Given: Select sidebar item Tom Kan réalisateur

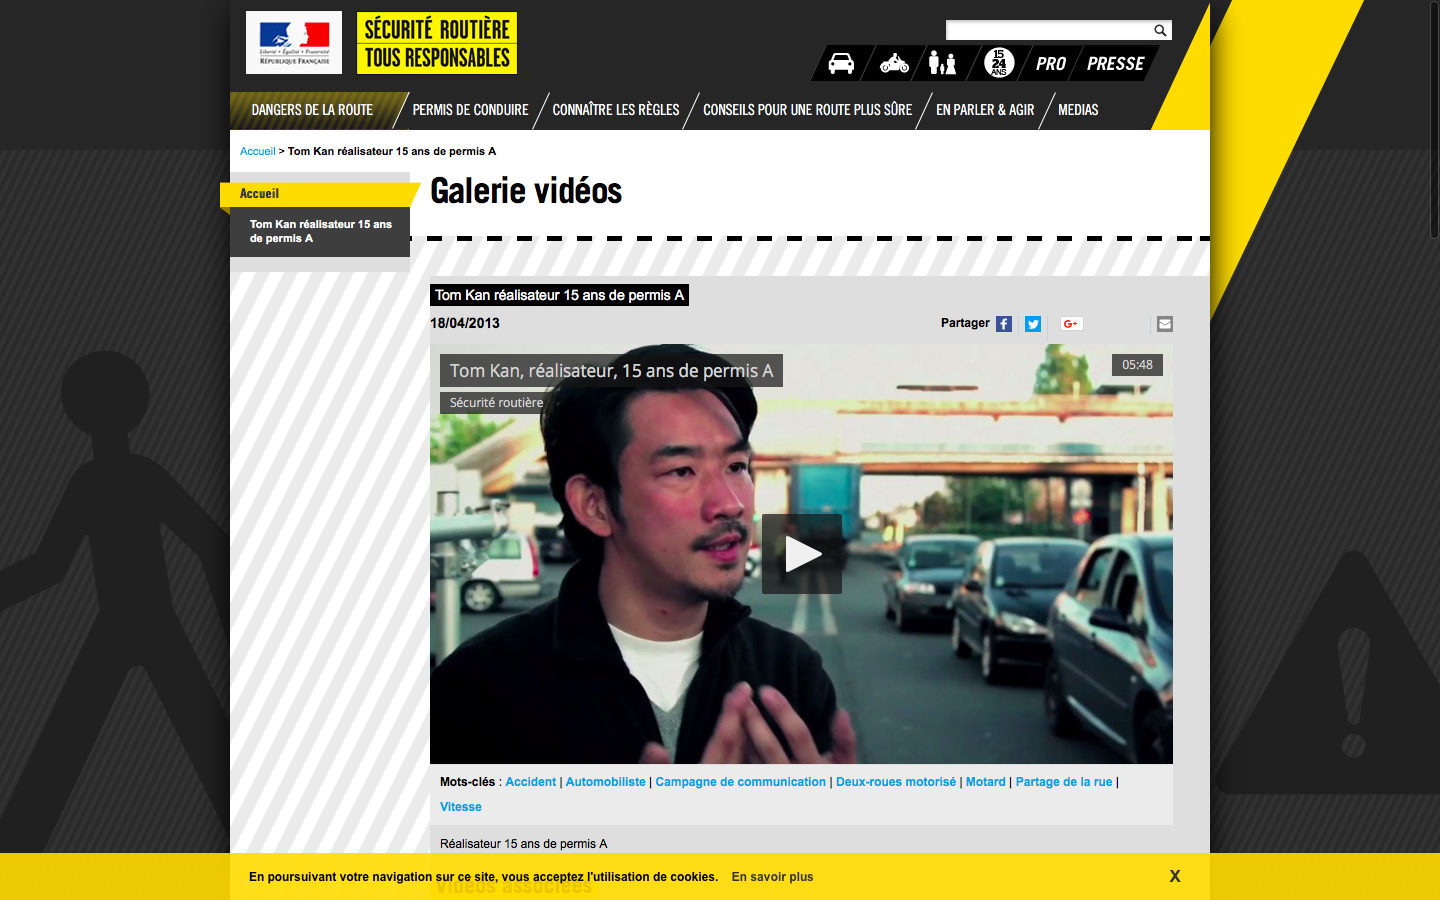Looking at the screenshot, I should point(320,232).
